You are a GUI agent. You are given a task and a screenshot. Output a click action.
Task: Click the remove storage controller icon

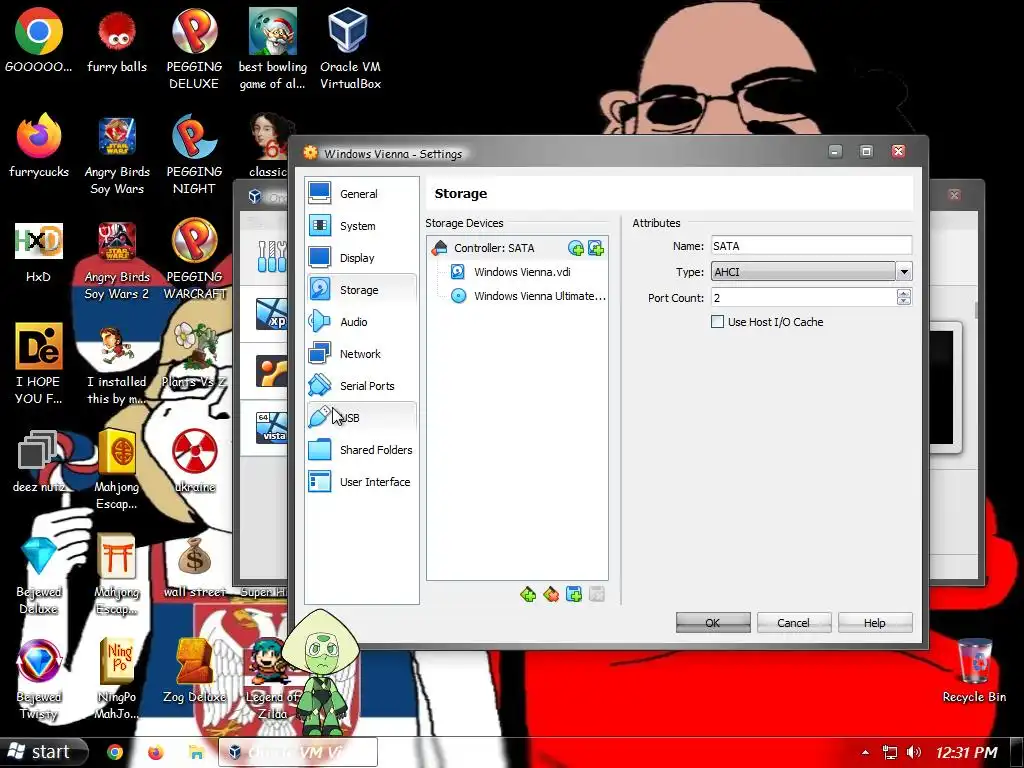point(551,594)
